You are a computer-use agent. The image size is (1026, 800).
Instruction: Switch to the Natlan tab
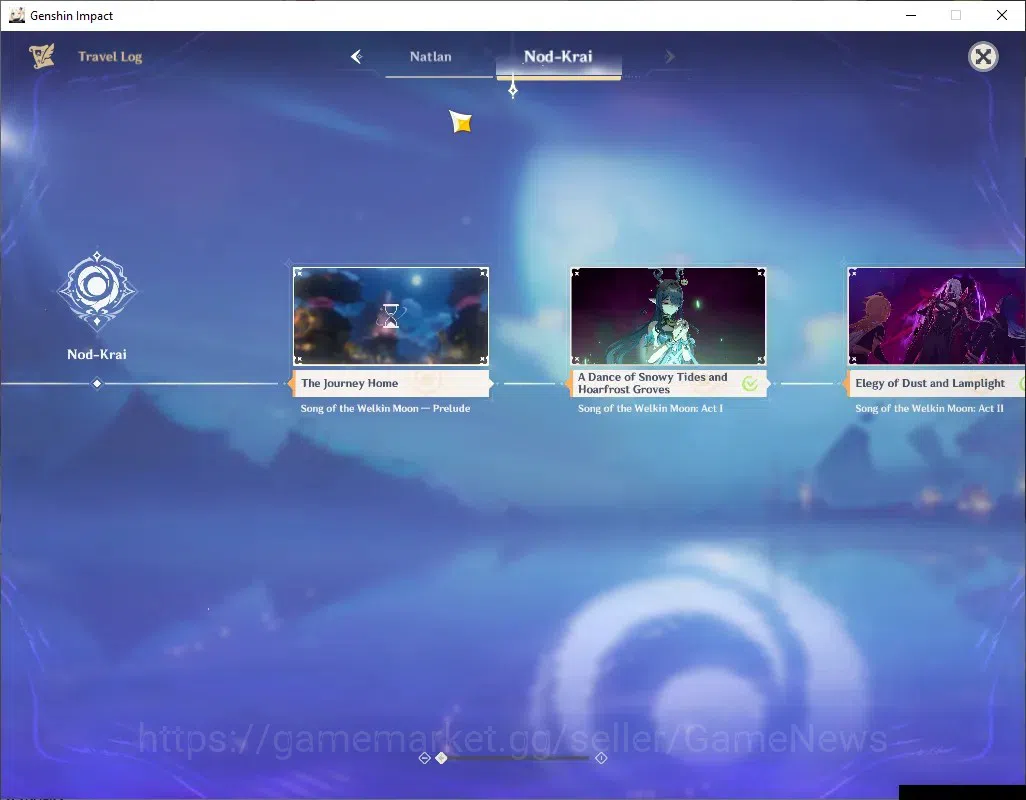coord(431,57)
